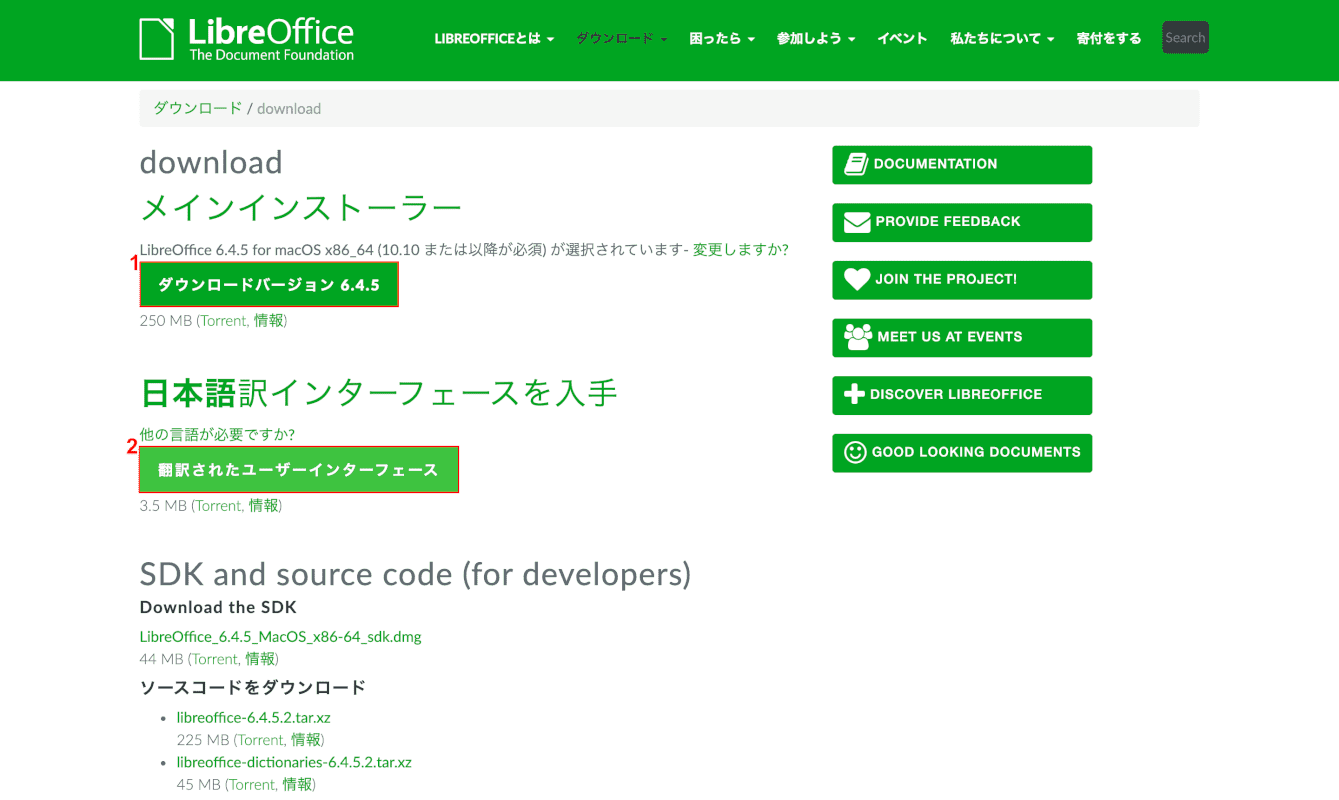
Task: Click the 日本語訳インターフェースを入手 heading
Action: tap(379, 393)
